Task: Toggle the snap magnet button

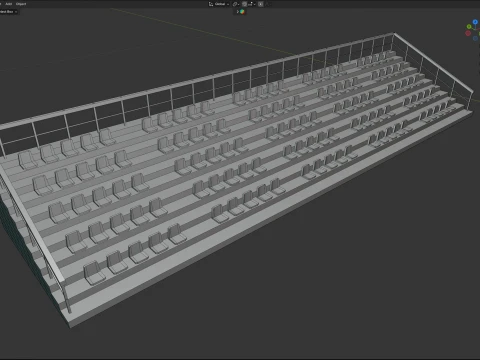Action: point(244,4)
